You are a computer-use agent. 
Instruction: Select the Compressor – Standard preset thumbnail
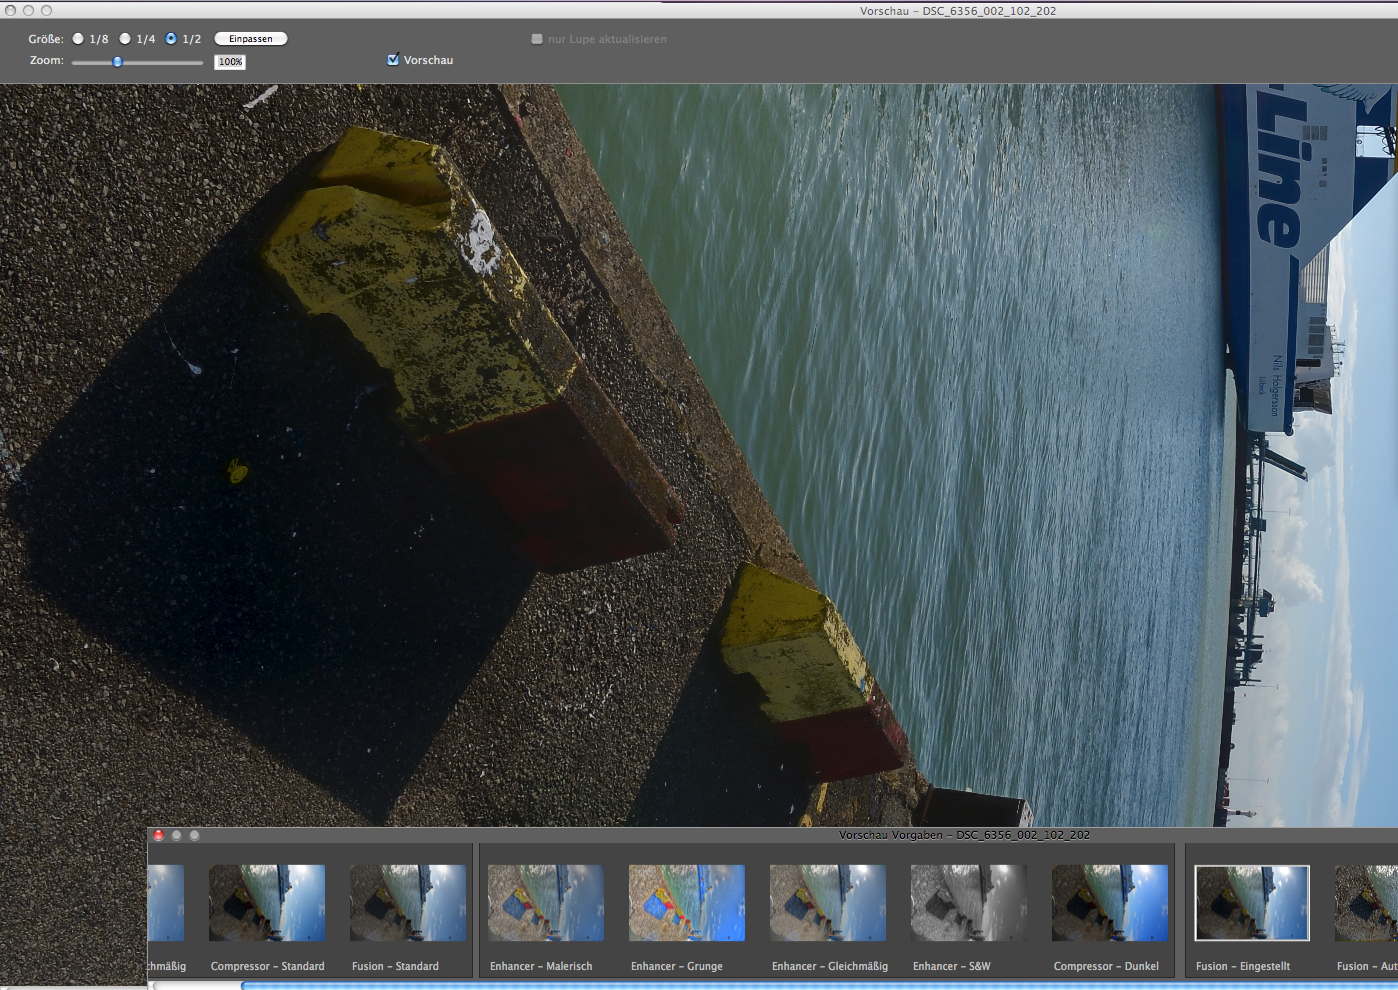(x=267, y=903)
